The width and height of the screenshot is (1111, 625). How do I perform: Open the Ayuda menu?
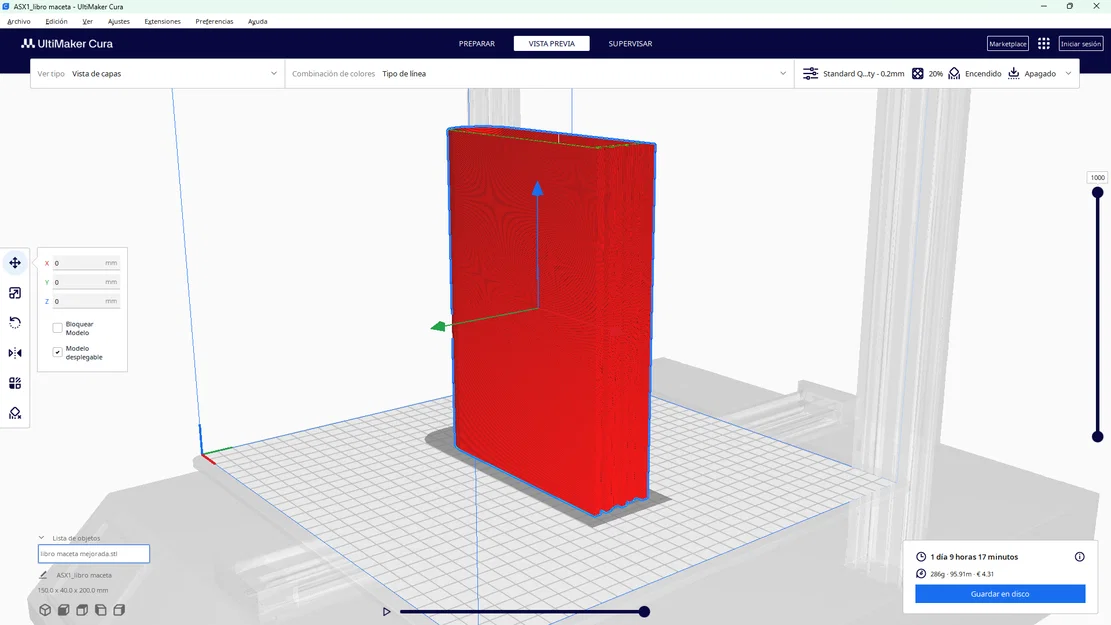[x=258, y=21]
